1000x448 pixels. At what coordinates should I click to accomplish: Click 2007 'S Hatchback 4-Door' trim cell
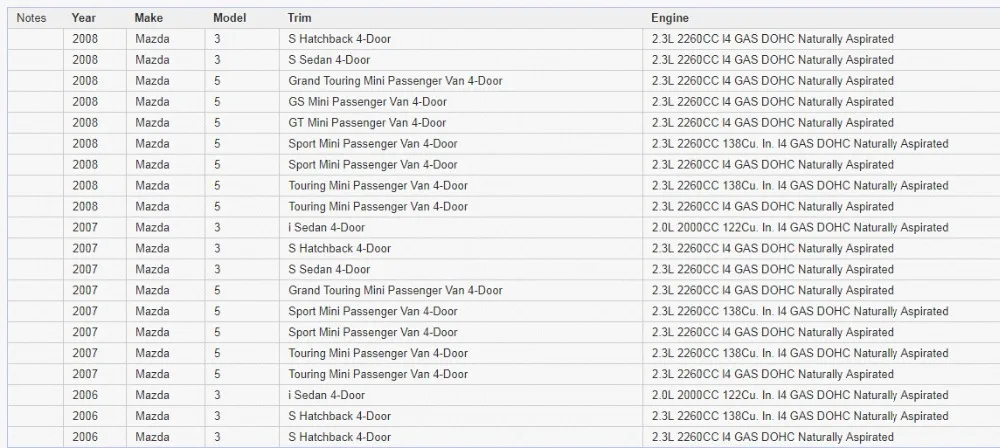461,248
